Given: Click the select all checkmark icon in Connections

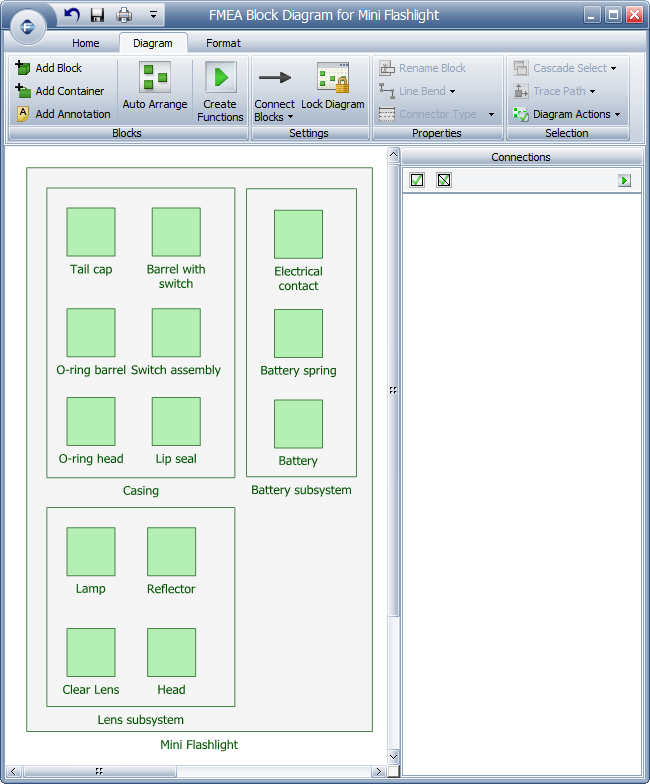Looking at the screenshot, I should pos(417,180).
